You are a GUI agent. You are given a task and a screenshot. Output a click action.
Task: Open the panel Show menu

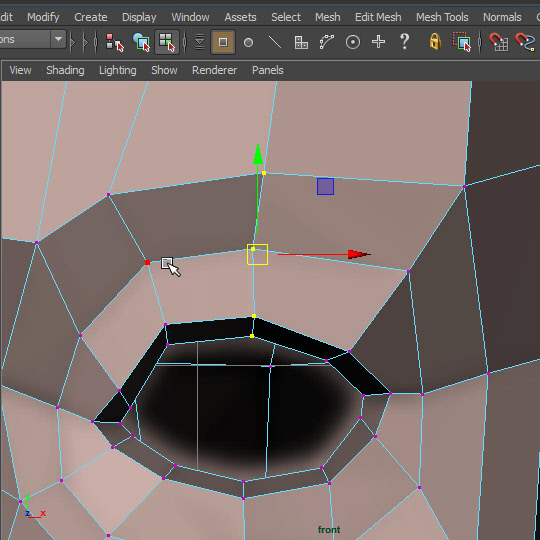tap(164, 70)
